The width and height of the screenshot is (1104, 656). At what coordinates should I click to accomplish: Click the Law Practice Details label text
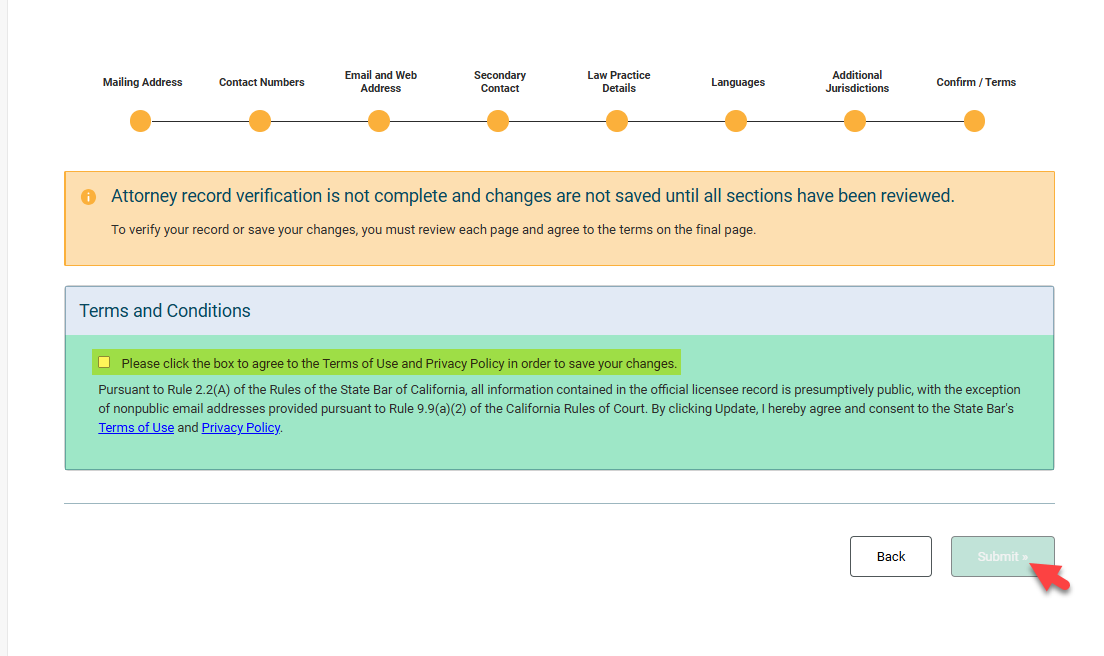(618, 82)
